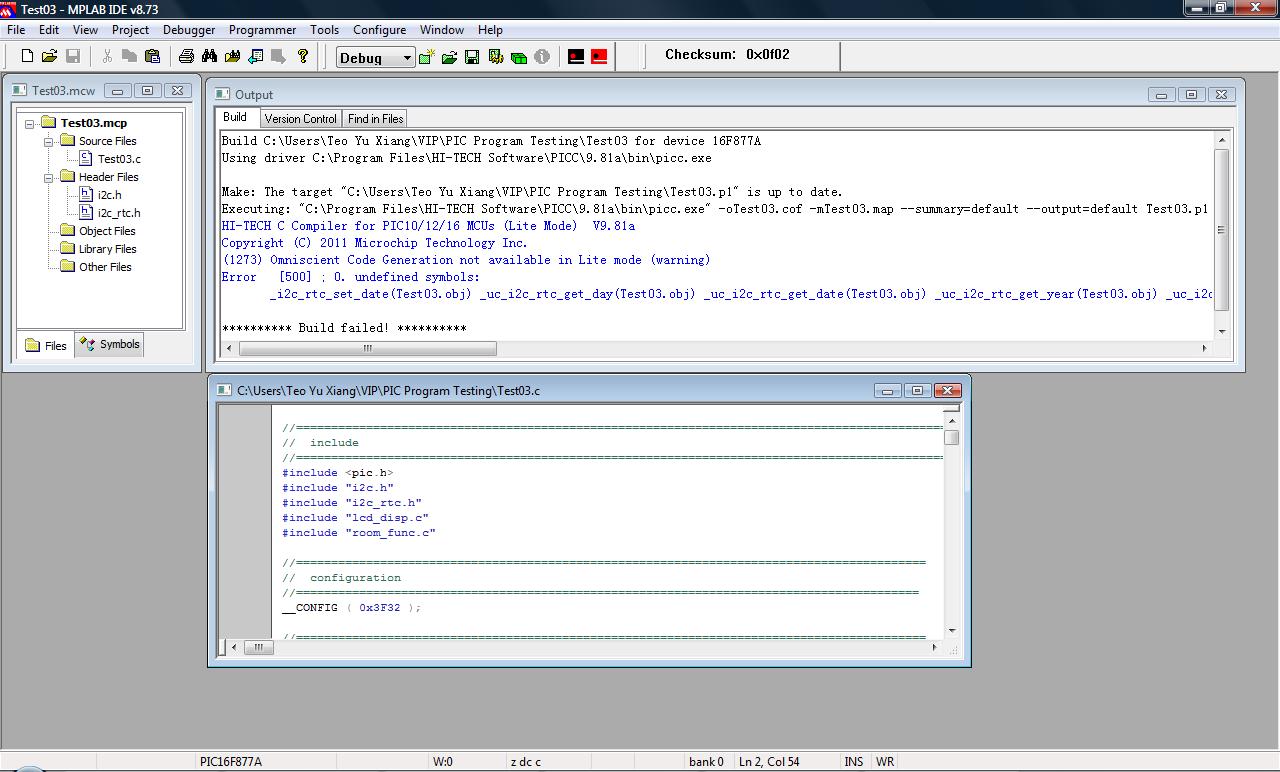Maximize the Output window
This screenshot has width=1280, height=772.
(1191, 94)
